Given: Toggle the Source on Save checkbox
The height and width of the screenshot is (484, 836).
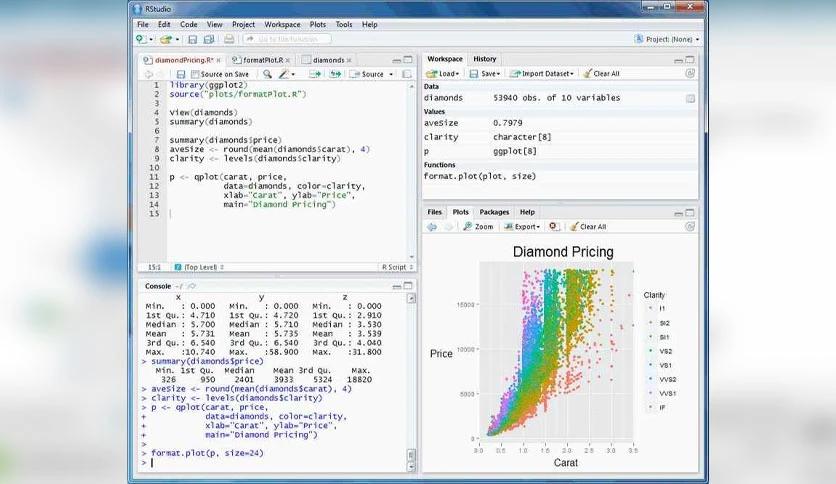Looking at the screenshot, I should tap(195, 75).
